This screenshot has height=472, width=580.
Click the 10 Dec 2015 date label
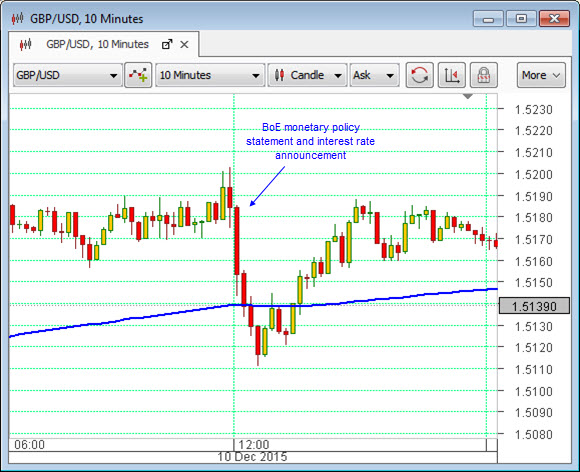pos(252,457)
